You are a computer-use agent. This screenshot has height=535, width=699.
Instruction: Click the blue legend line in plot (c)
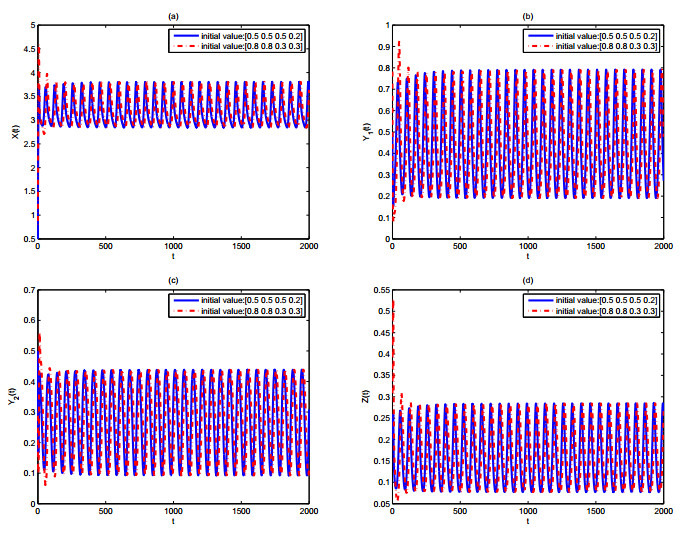point(188,301)
